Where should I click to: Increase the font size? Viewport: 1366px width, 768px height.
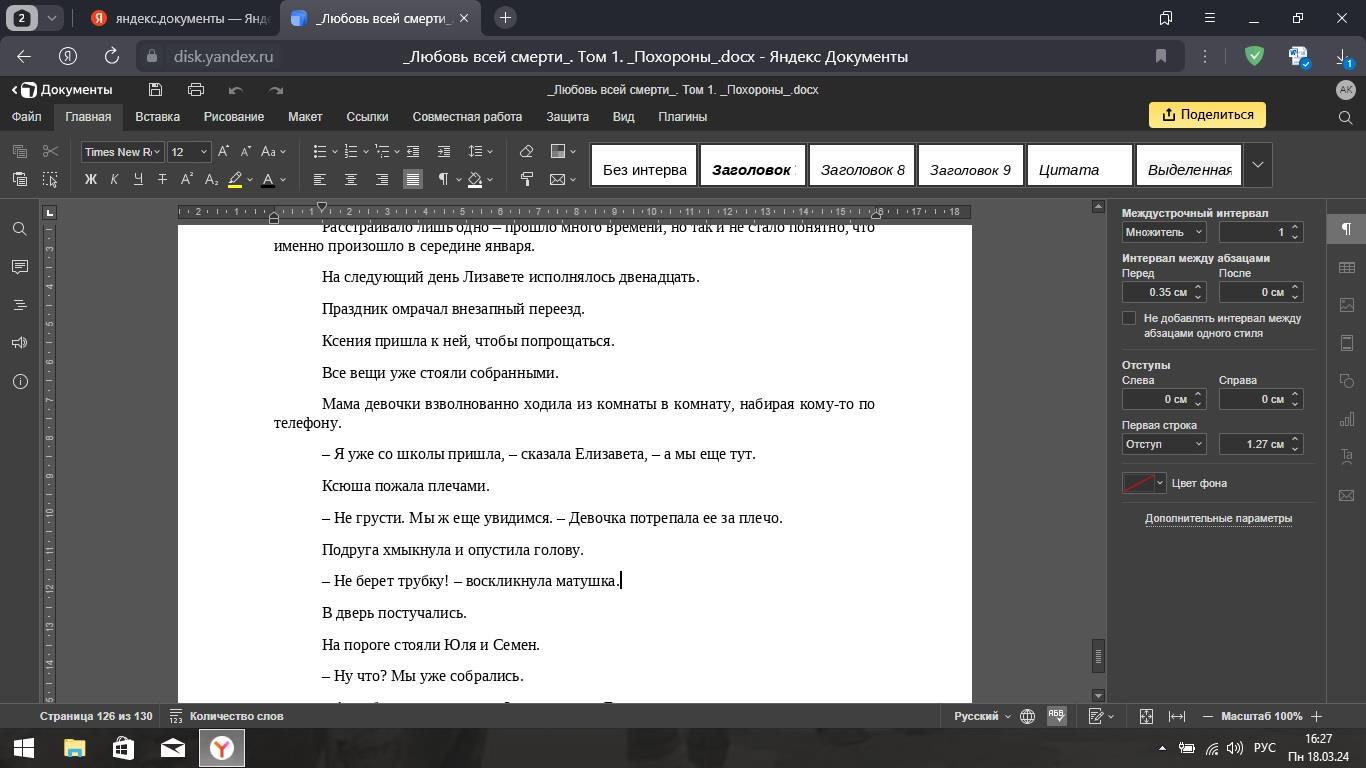(x=223, y=152)
